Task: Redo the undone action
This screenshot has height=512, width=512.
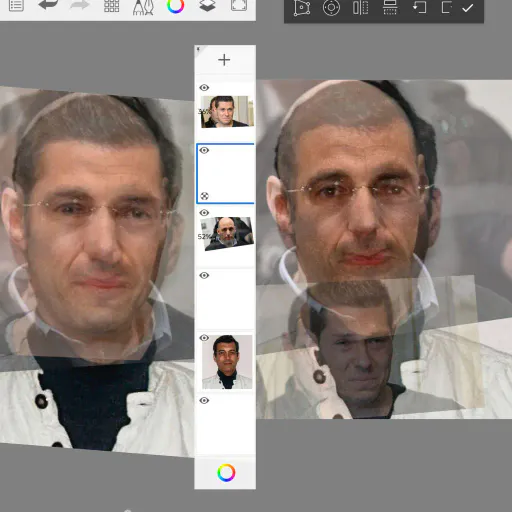Action: (79, 5)
